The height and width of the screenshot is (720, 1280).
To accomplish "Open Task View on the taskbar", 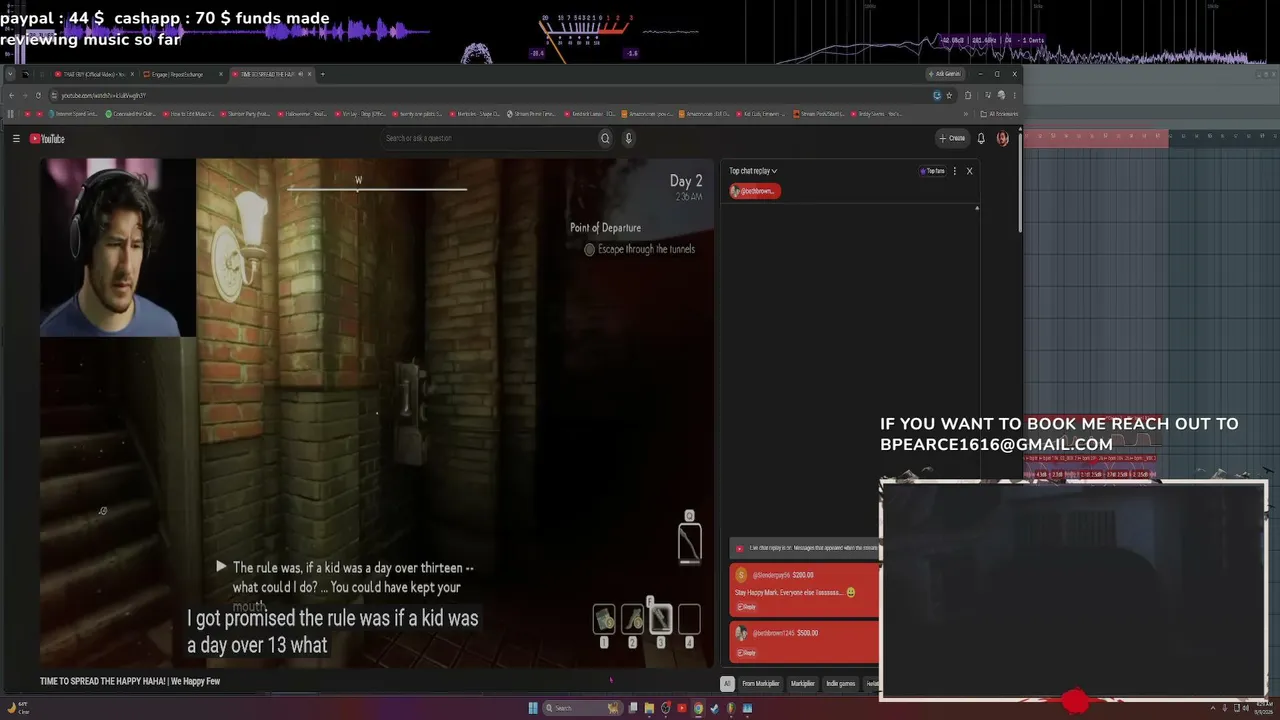I will point(633,708).
